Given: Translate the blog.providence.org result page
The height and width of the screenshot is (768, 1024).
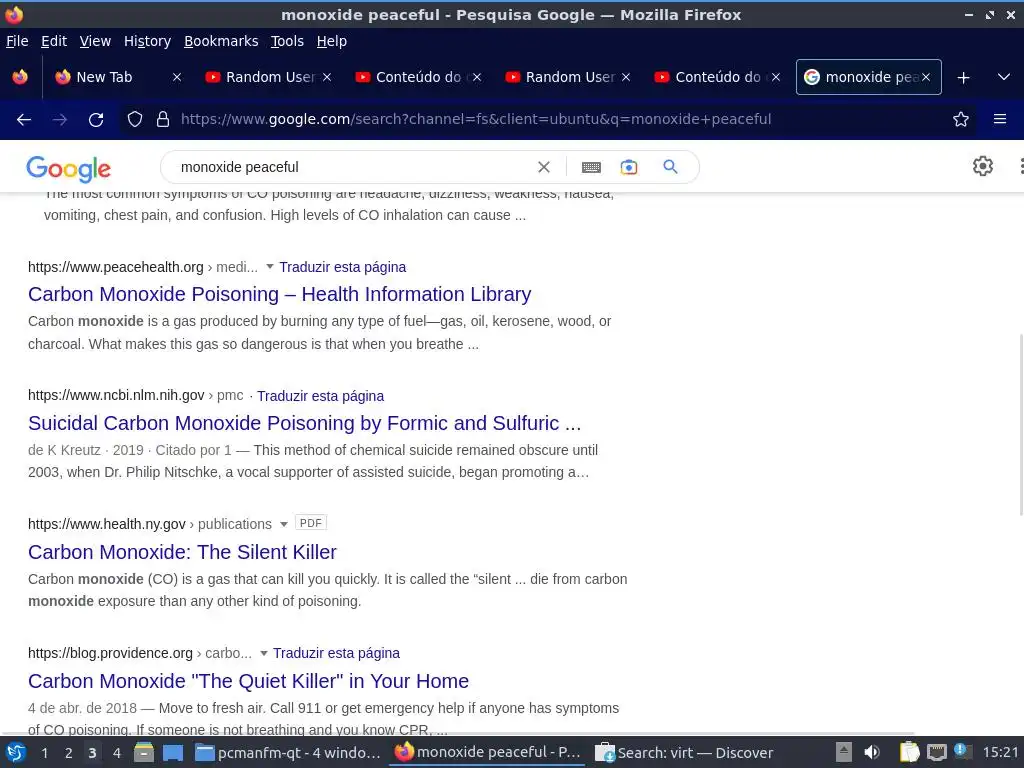Looking at the screenshot, I should coord(336,653).
